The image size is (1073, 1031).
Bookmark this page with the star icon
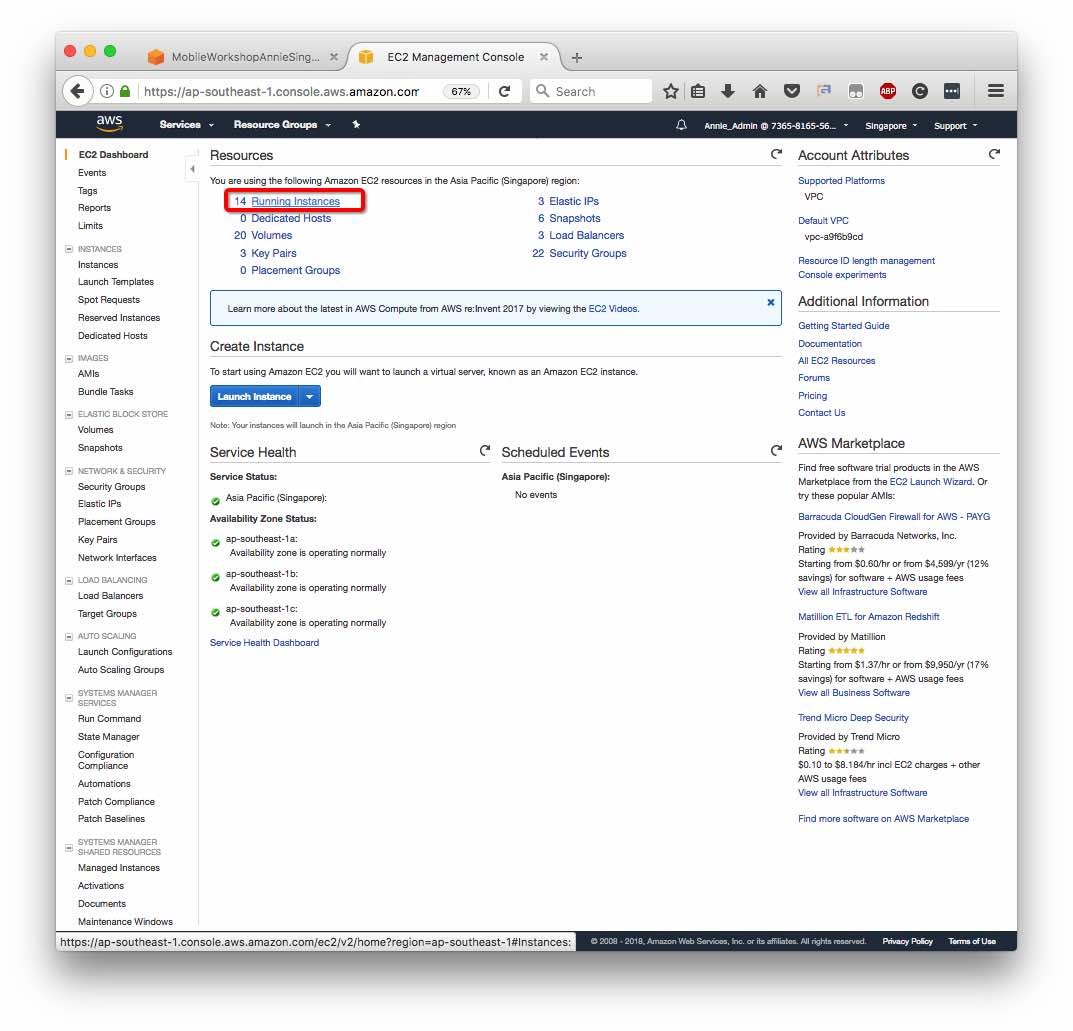click(671, 91)
